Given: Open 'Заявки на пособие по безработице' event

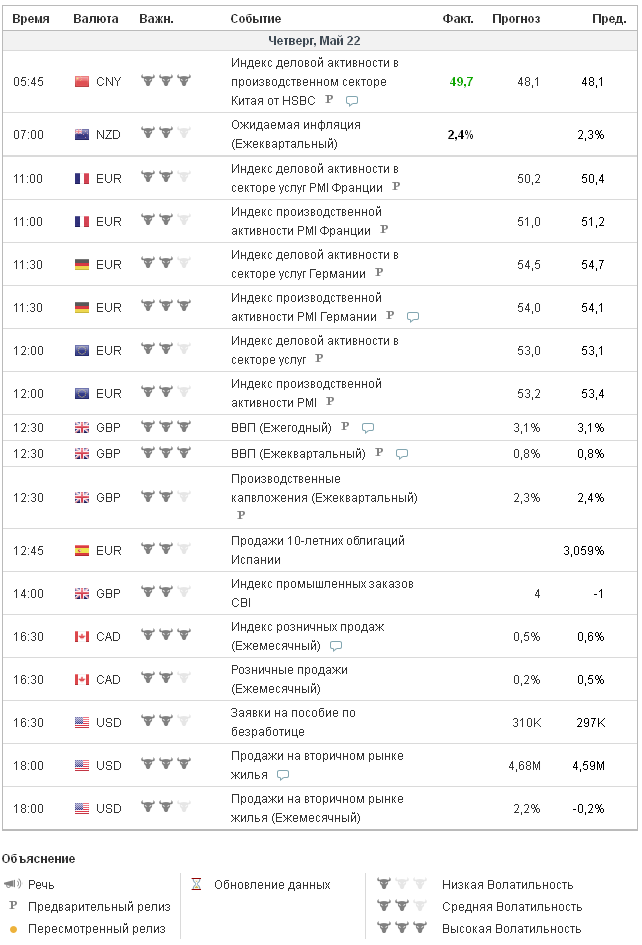Looking at the screenshot, I should (293, 722).
